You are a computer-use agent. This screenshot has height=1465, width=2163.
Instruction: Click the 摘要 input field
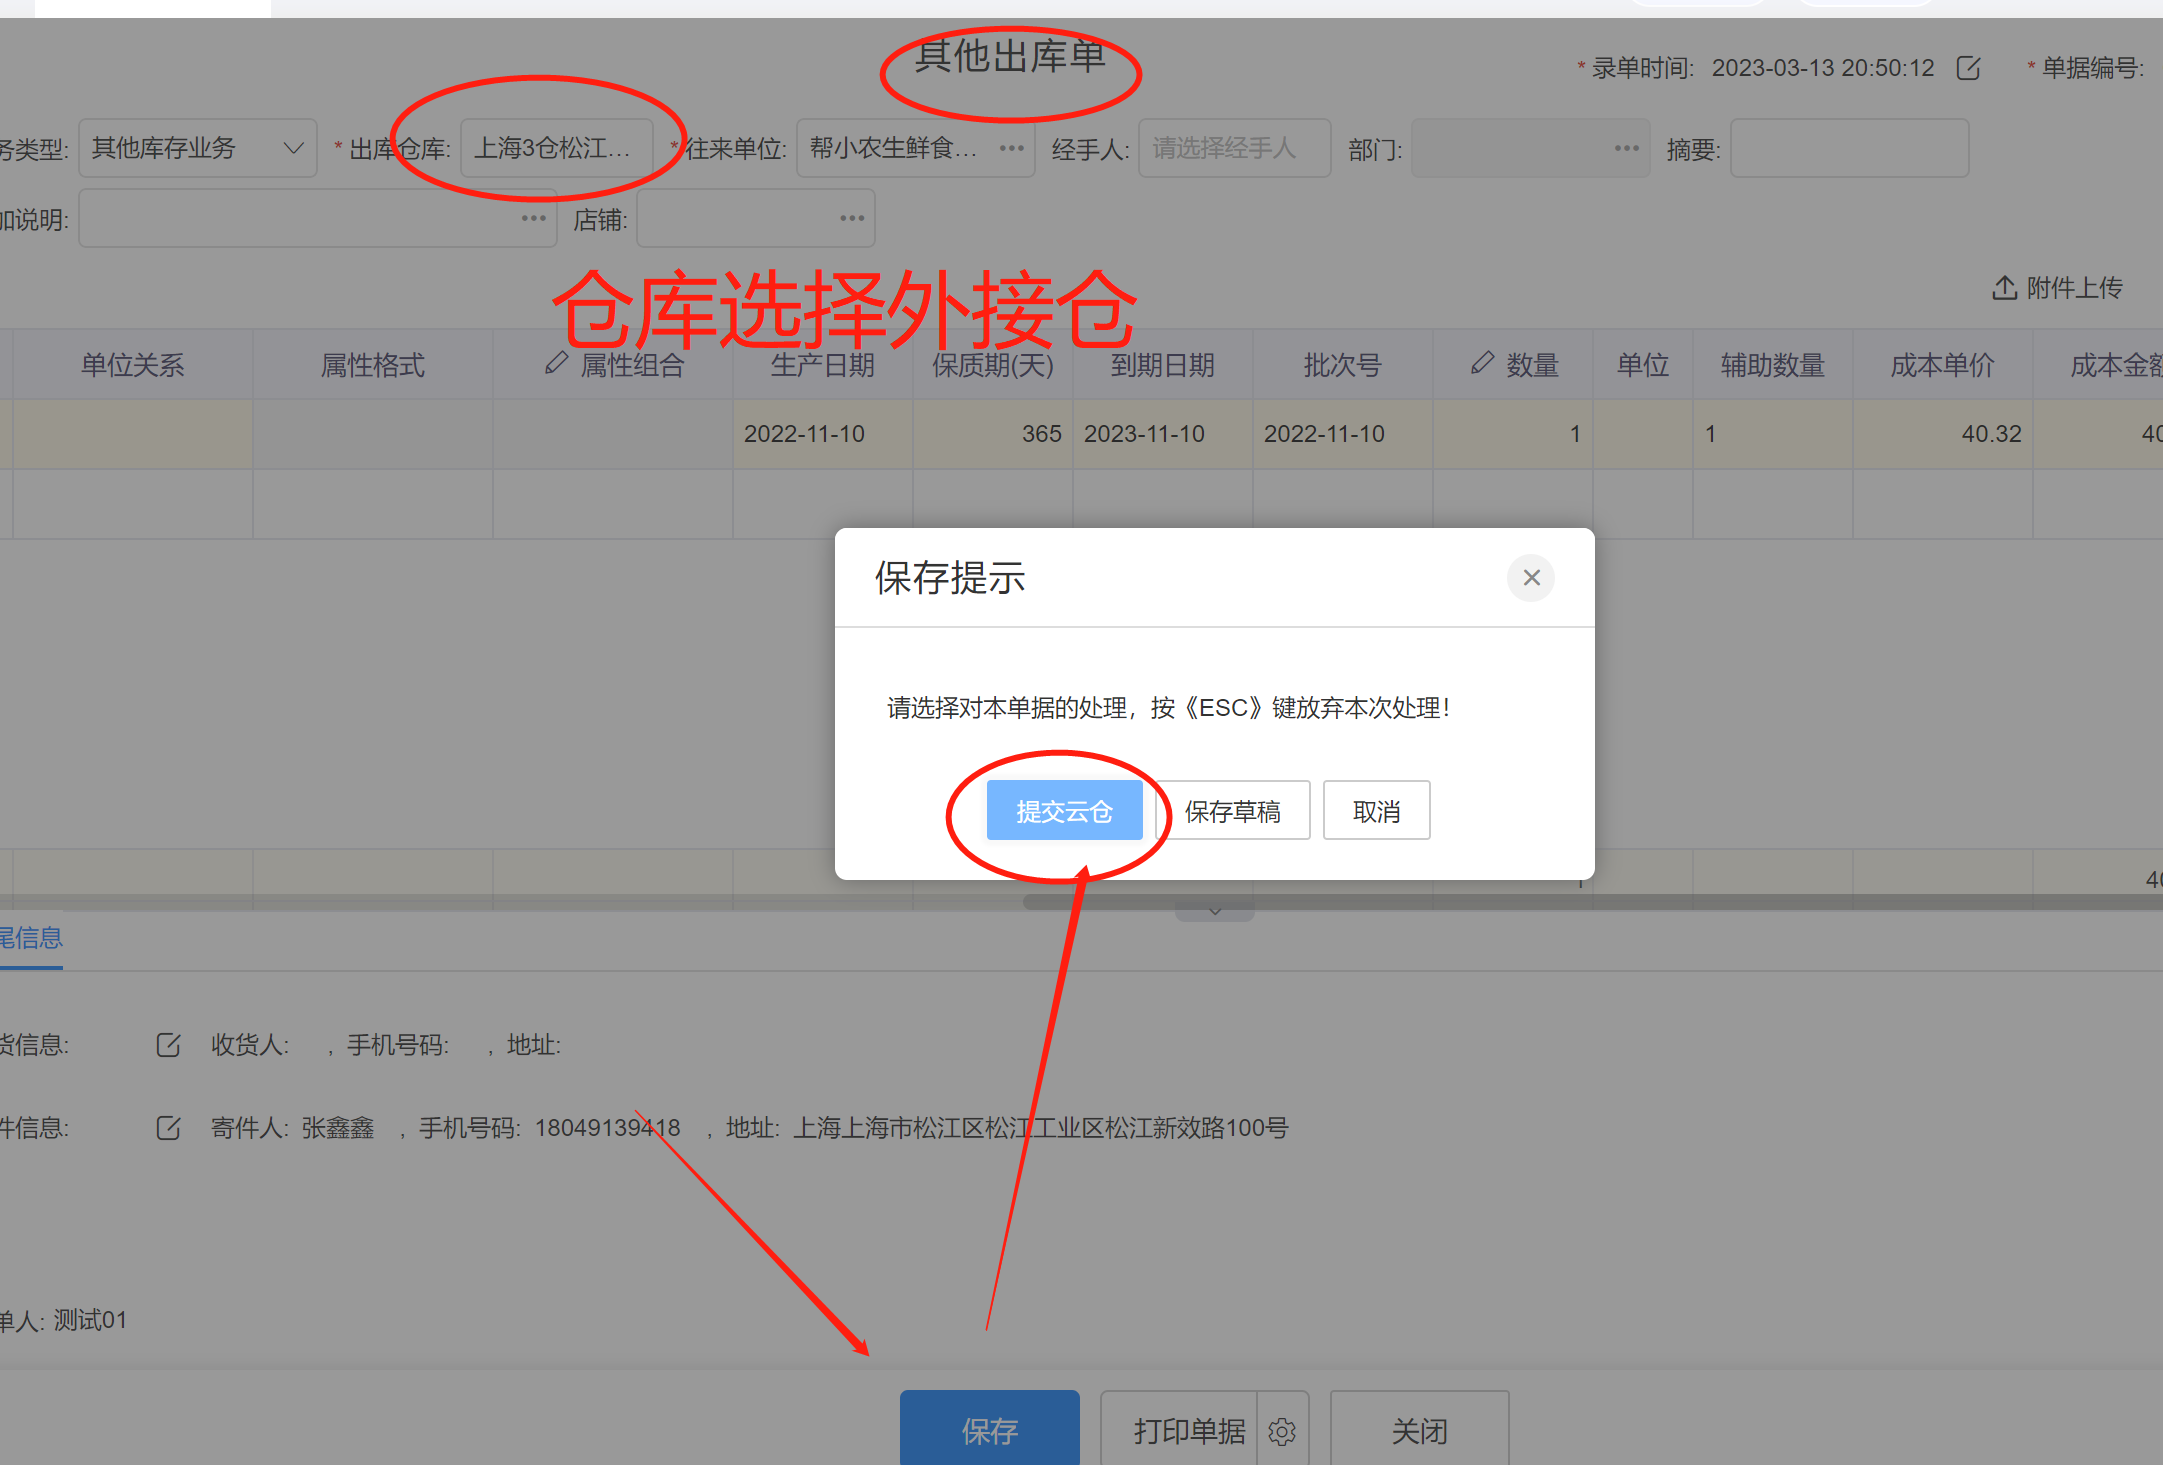pyautogui.click(x=1849, y=148)
